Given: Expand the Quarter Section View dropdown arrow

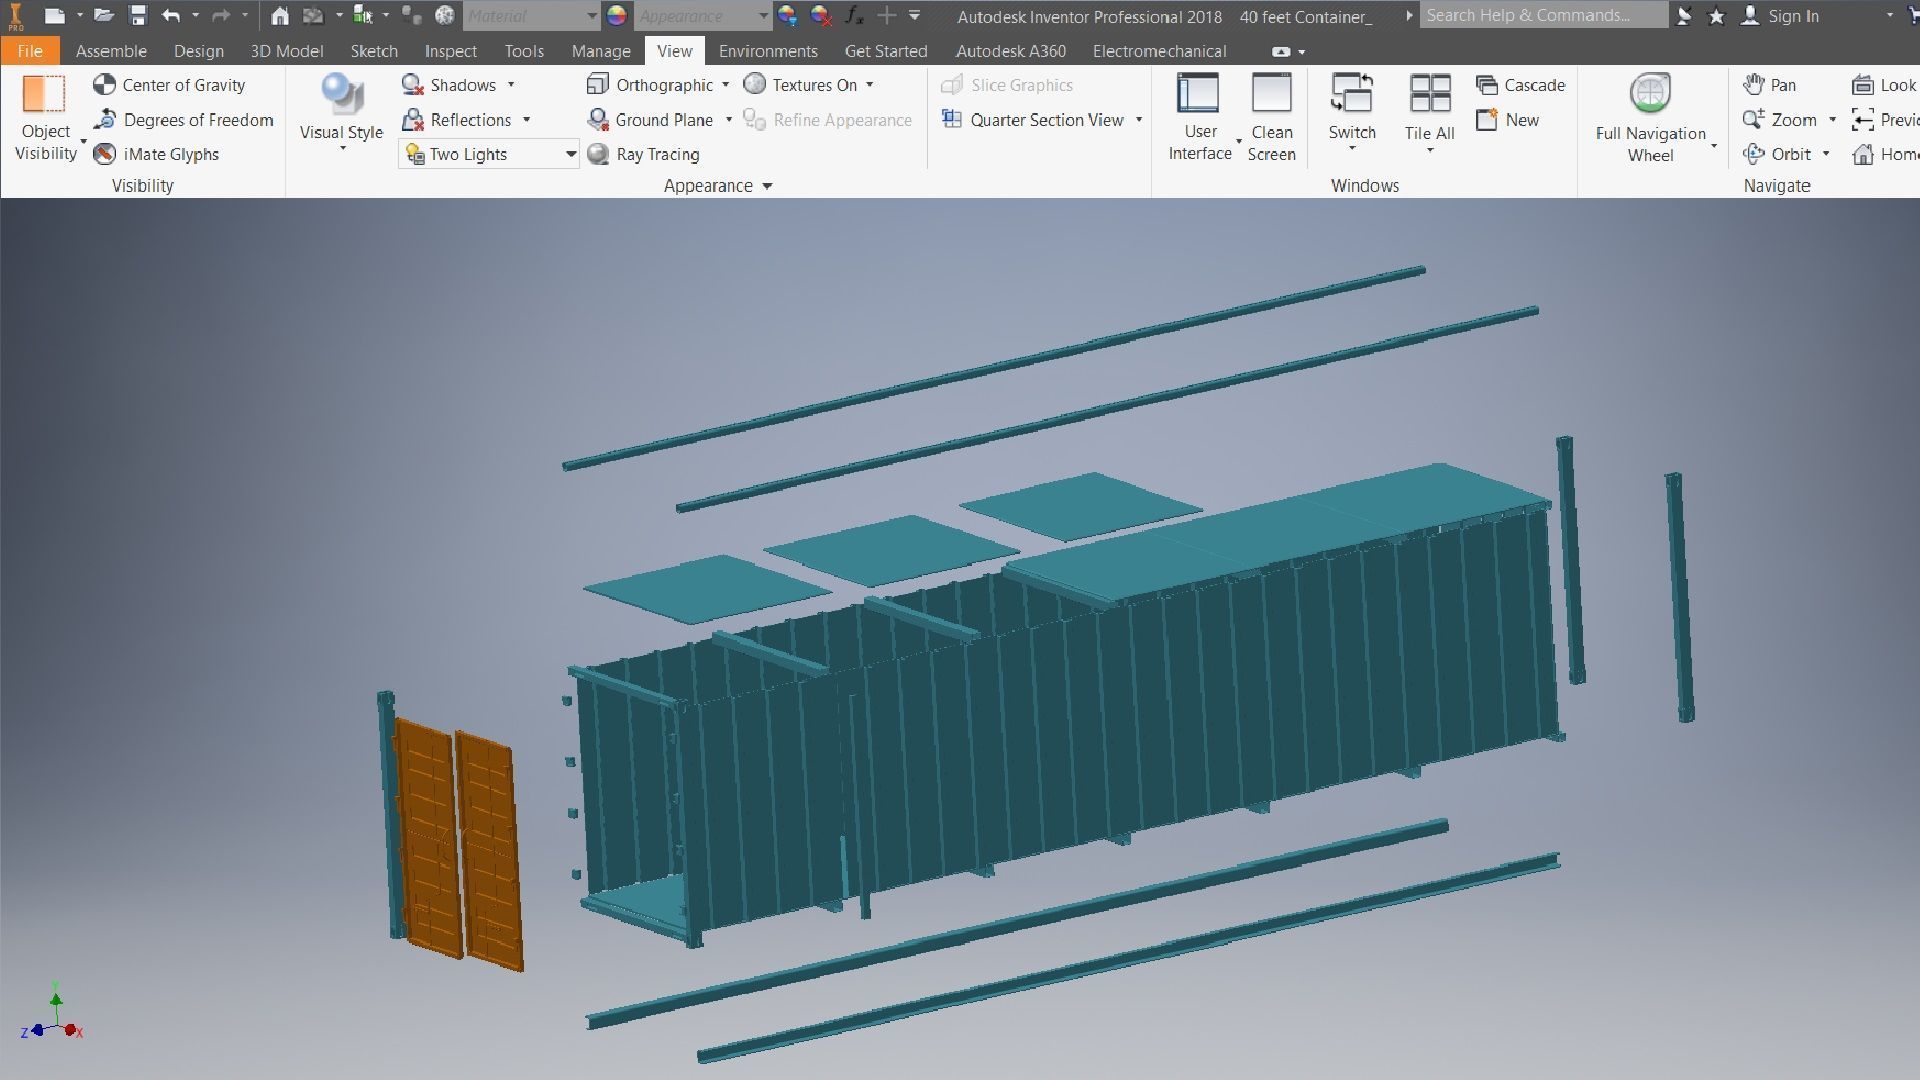Looking at the screenshot, I should click(1139, 120).
